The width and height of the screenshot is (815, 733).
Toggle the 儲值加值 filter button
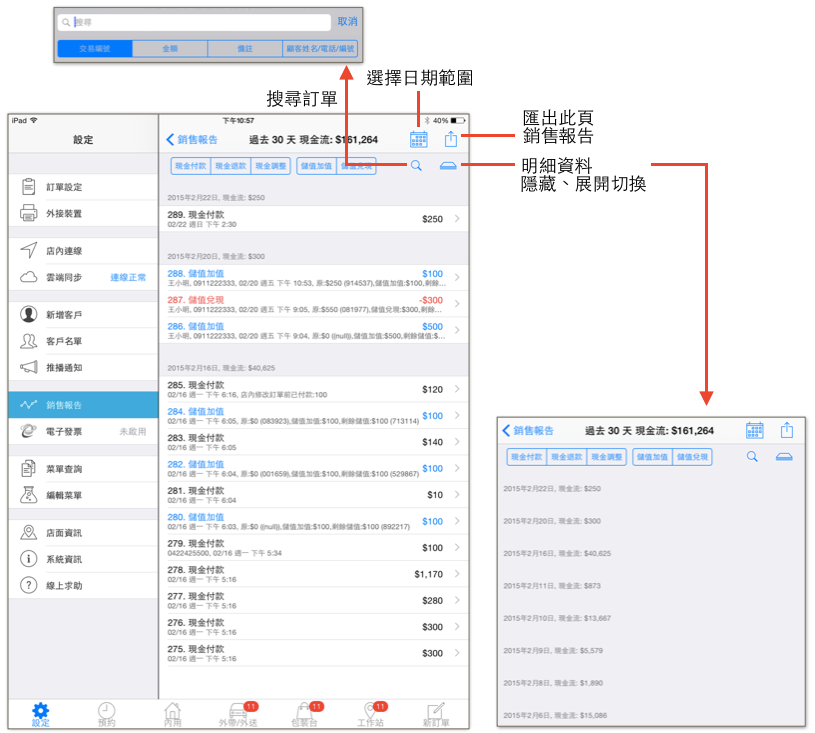pyautogui.click(x=317, y=166)
